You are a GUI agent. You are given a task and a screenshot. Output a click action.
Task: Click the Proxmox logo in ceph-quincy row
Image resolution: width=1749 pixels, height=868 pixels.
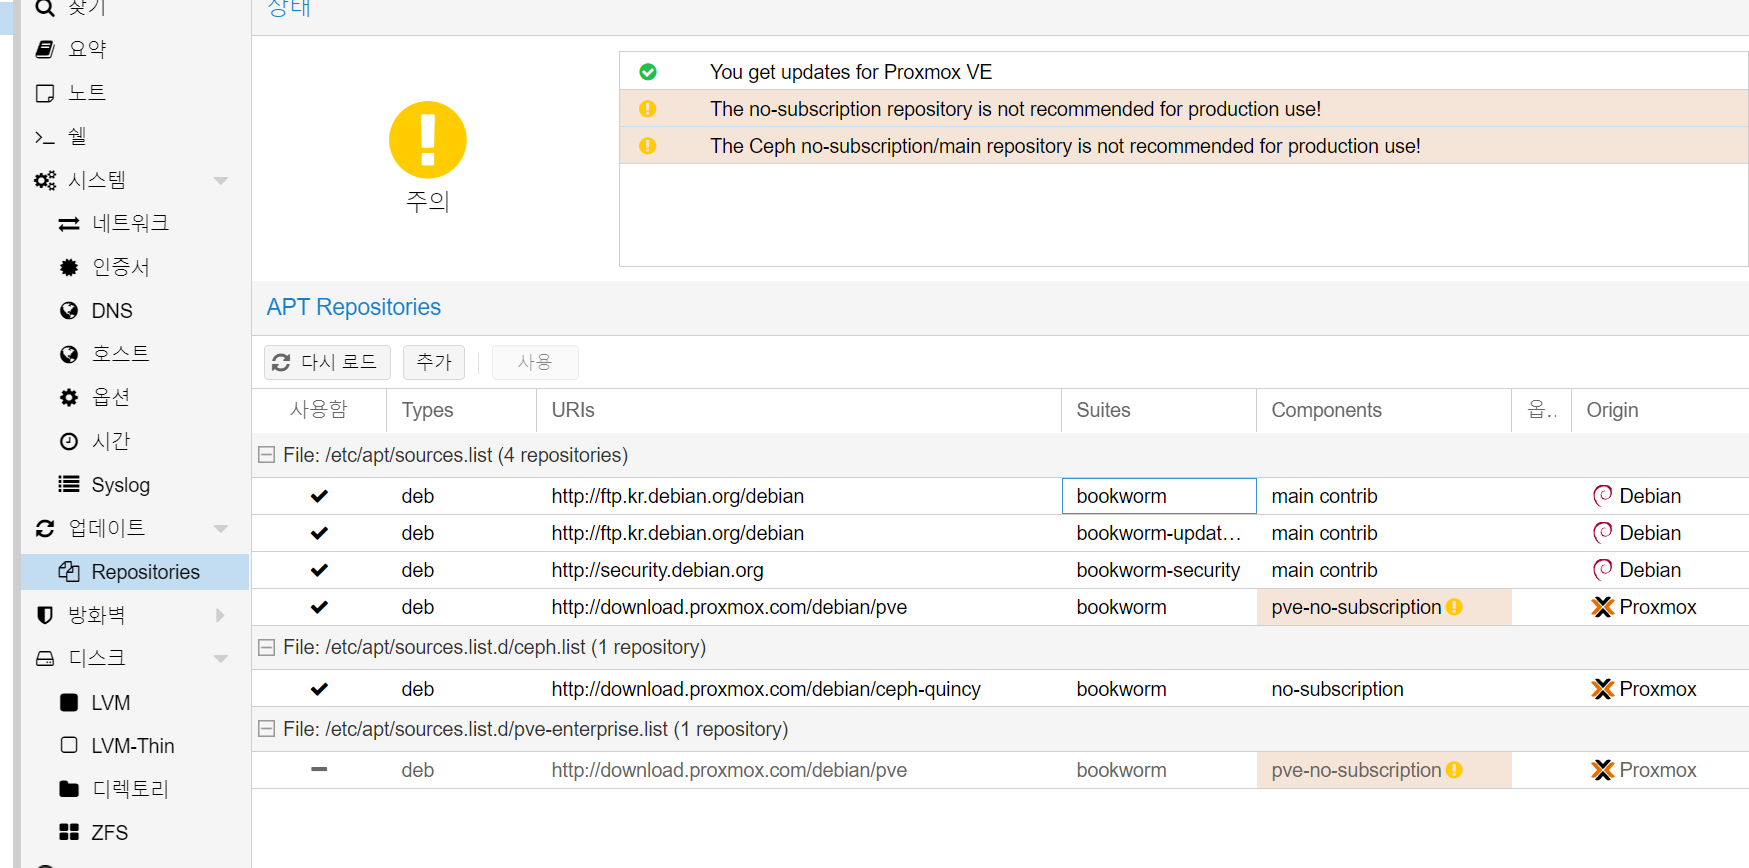tap(1603, 689)
